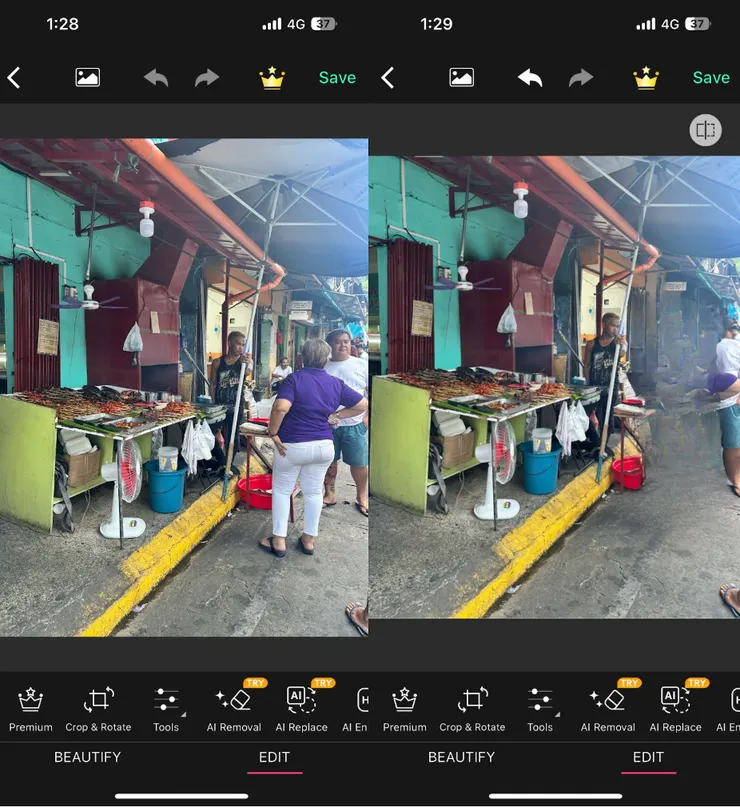Open the cut-off AI En tool in the left screen
Viewport: 740px width, 807px height.
pyautogui.click(x=356, y=709)
